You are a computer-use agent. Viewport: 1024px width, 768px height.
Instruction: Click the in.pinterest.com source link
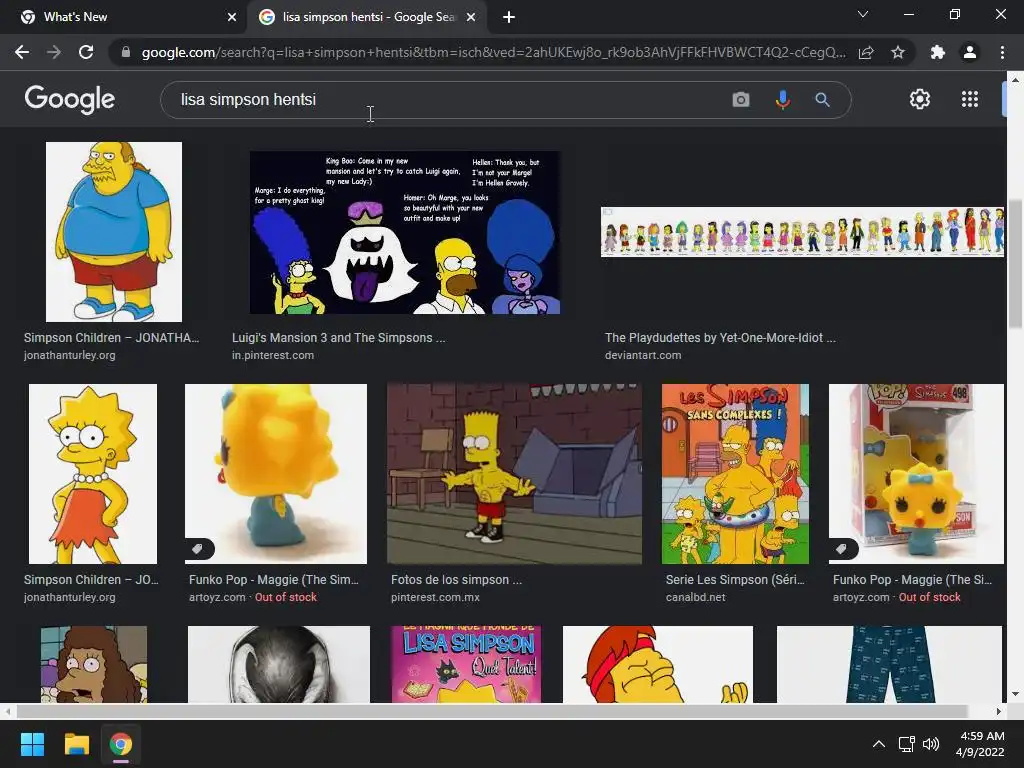(273, 355)
